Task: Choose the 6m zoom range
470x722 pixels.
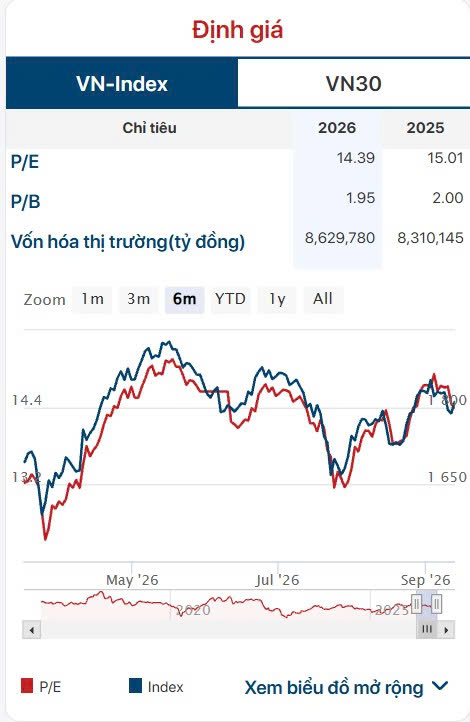Action: [x=185, y=299]
